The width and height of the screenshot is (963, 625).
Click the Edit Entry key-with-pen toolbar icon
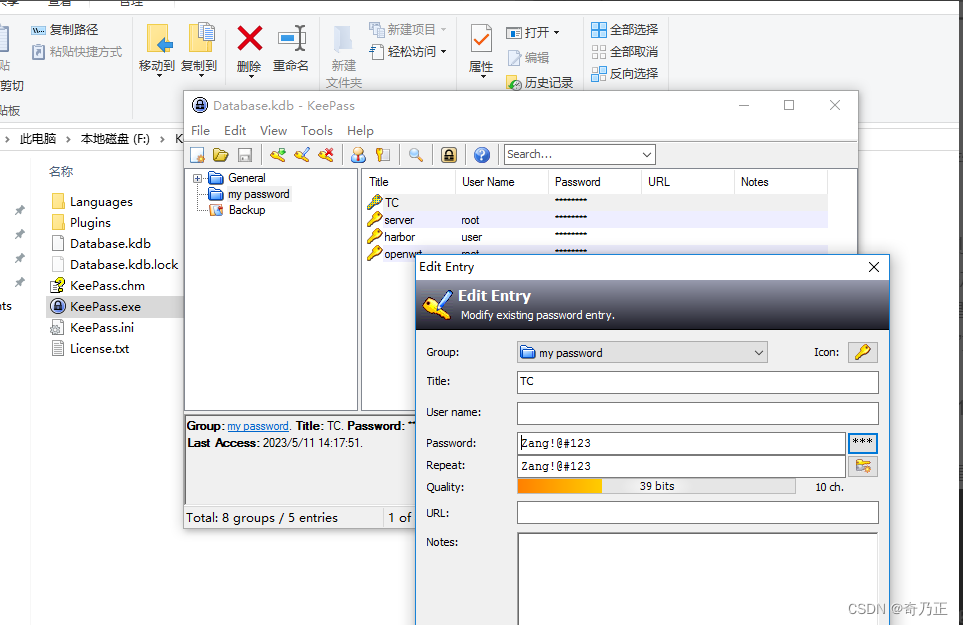click(x=302, y=155)
